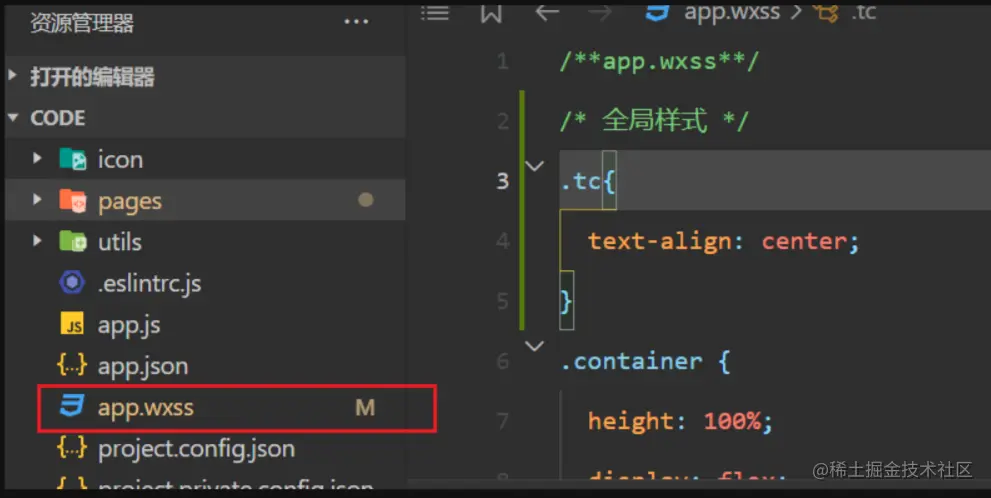Click the 全局样式 comment line
Image resolution: width=991 pixels, height=498 pixels.
(x=654, y=120)
